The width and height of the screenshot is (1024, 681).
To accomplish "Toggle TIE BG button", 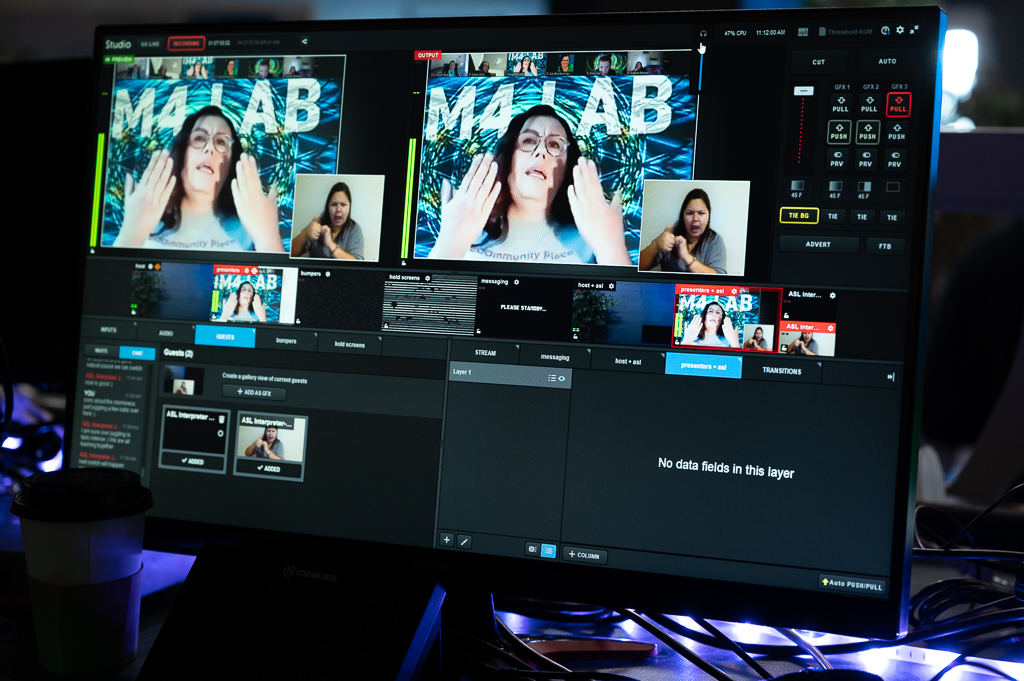I will pyautogui.click(x=799, y=215).
